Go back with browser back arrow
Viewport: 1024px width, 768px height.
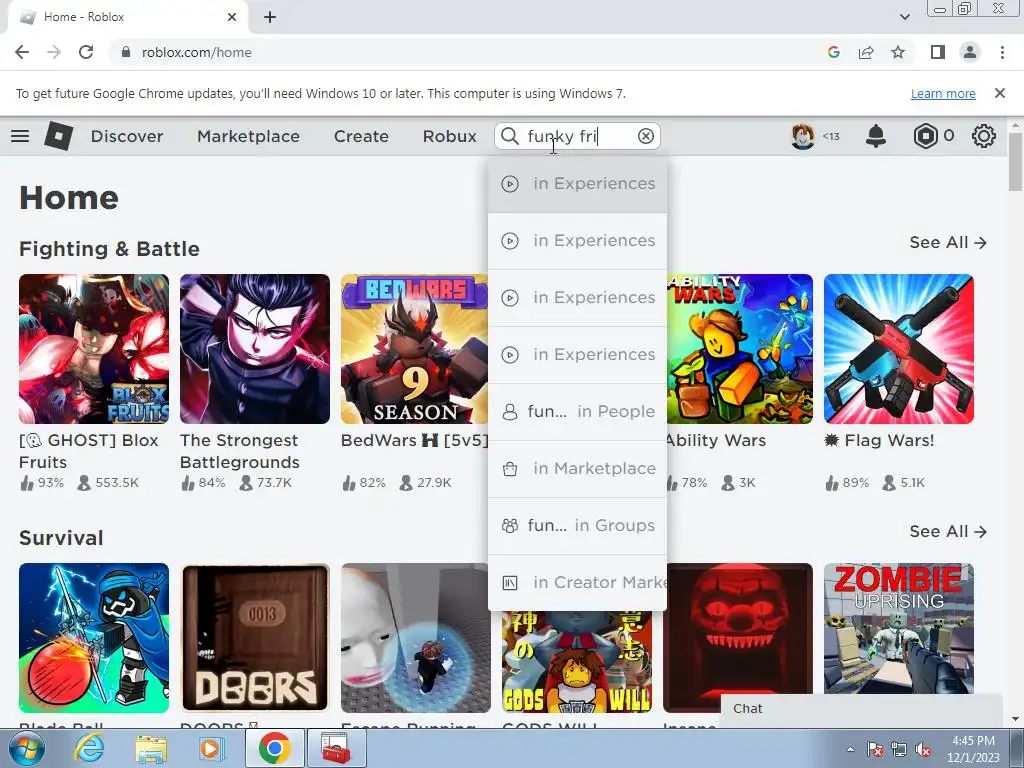tap(22, 52)
